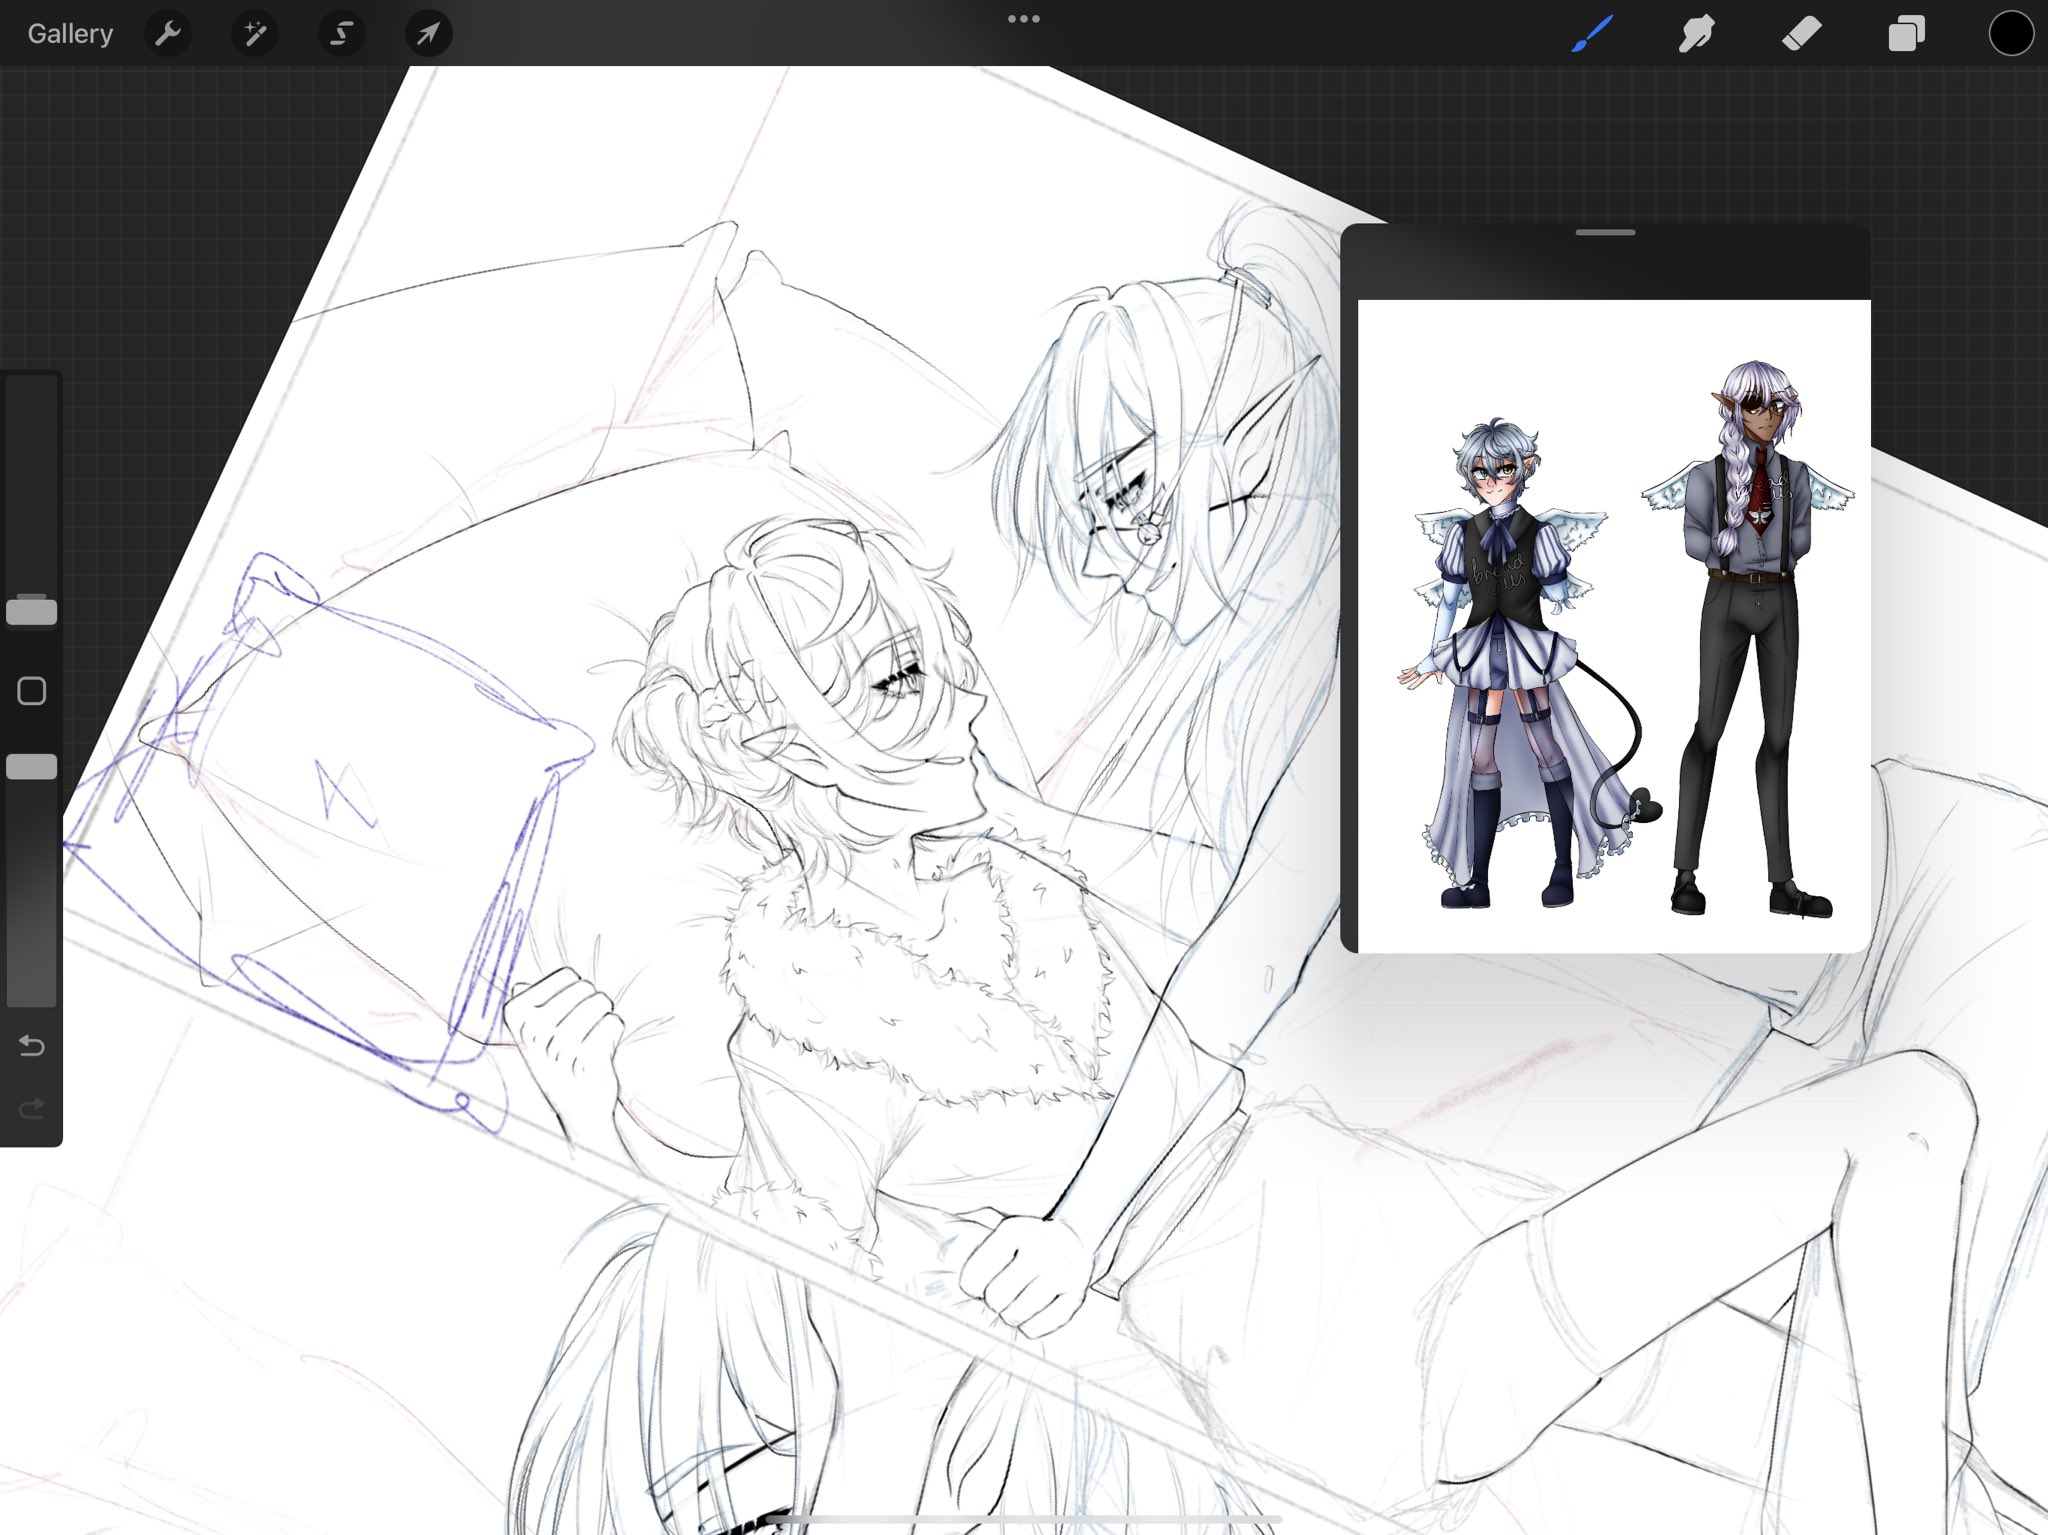This screenshot has width=2048, height=1535.
Task: Click the brush size slider handle
Action: (x=32, y=611)
